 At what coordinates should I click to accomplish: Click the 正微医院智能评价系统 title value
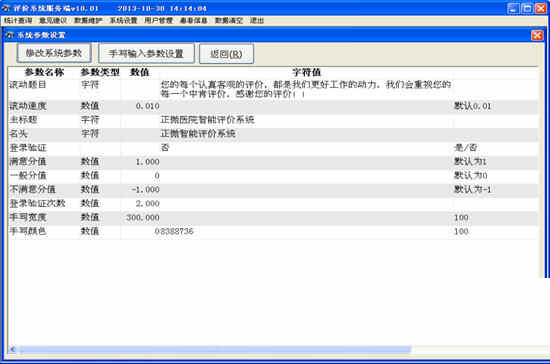(x=207, y=120)
